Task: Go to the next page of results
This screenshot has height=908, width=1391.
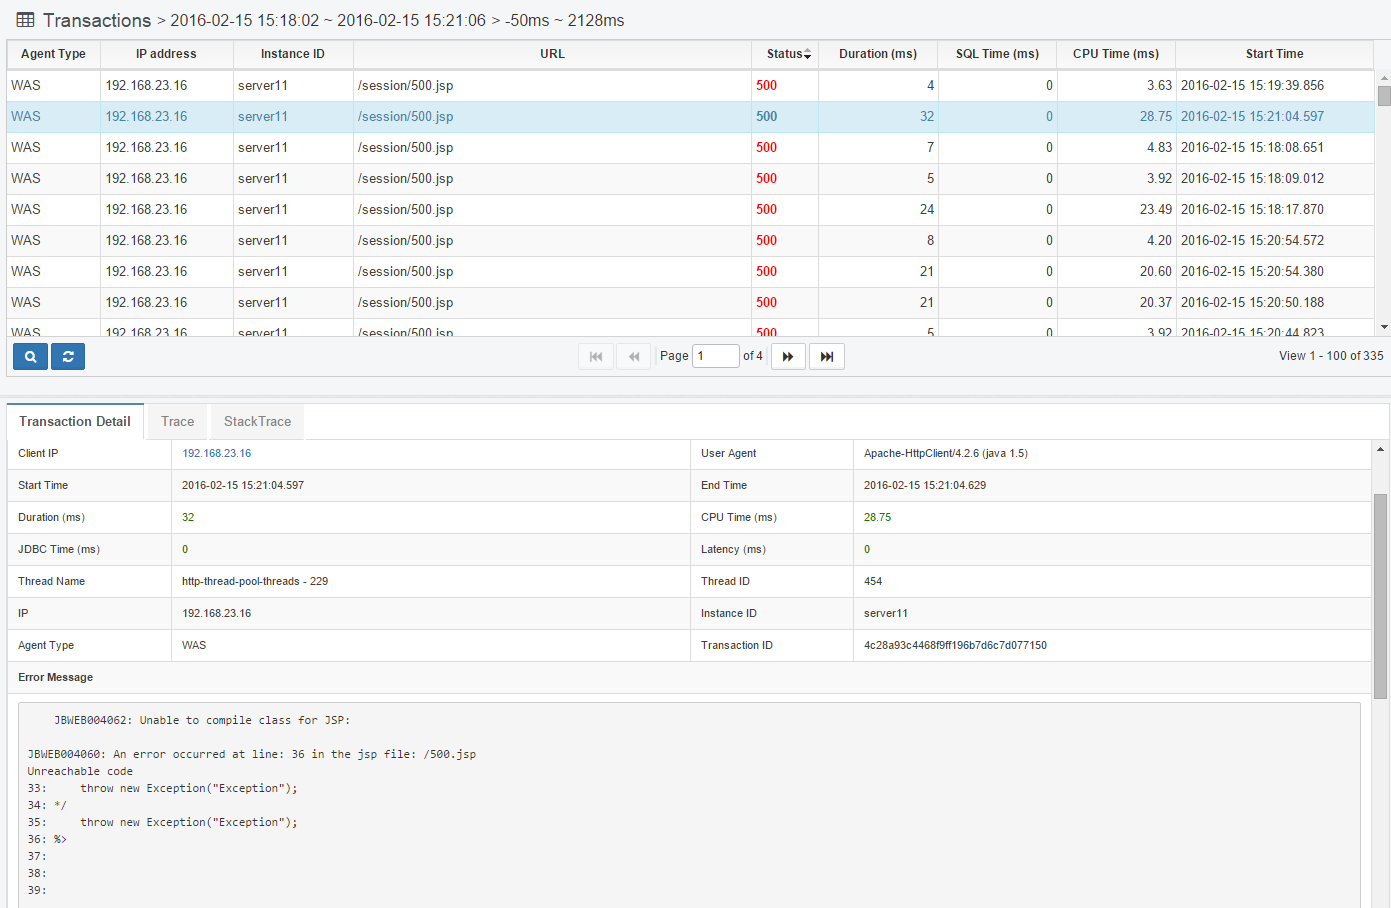Action: 788,357
